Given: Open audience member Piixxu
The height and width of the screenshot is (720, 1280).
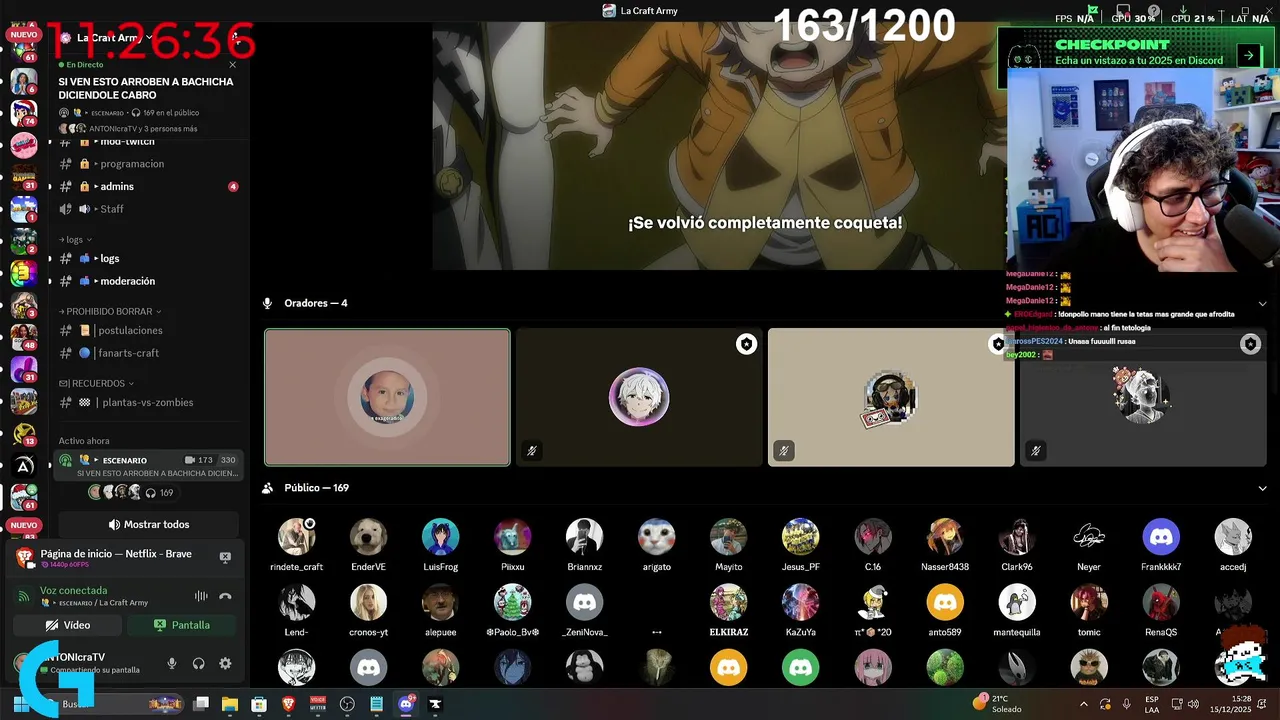Looking at the screenshot, I should pyautogui.click(x=513, y=545).
